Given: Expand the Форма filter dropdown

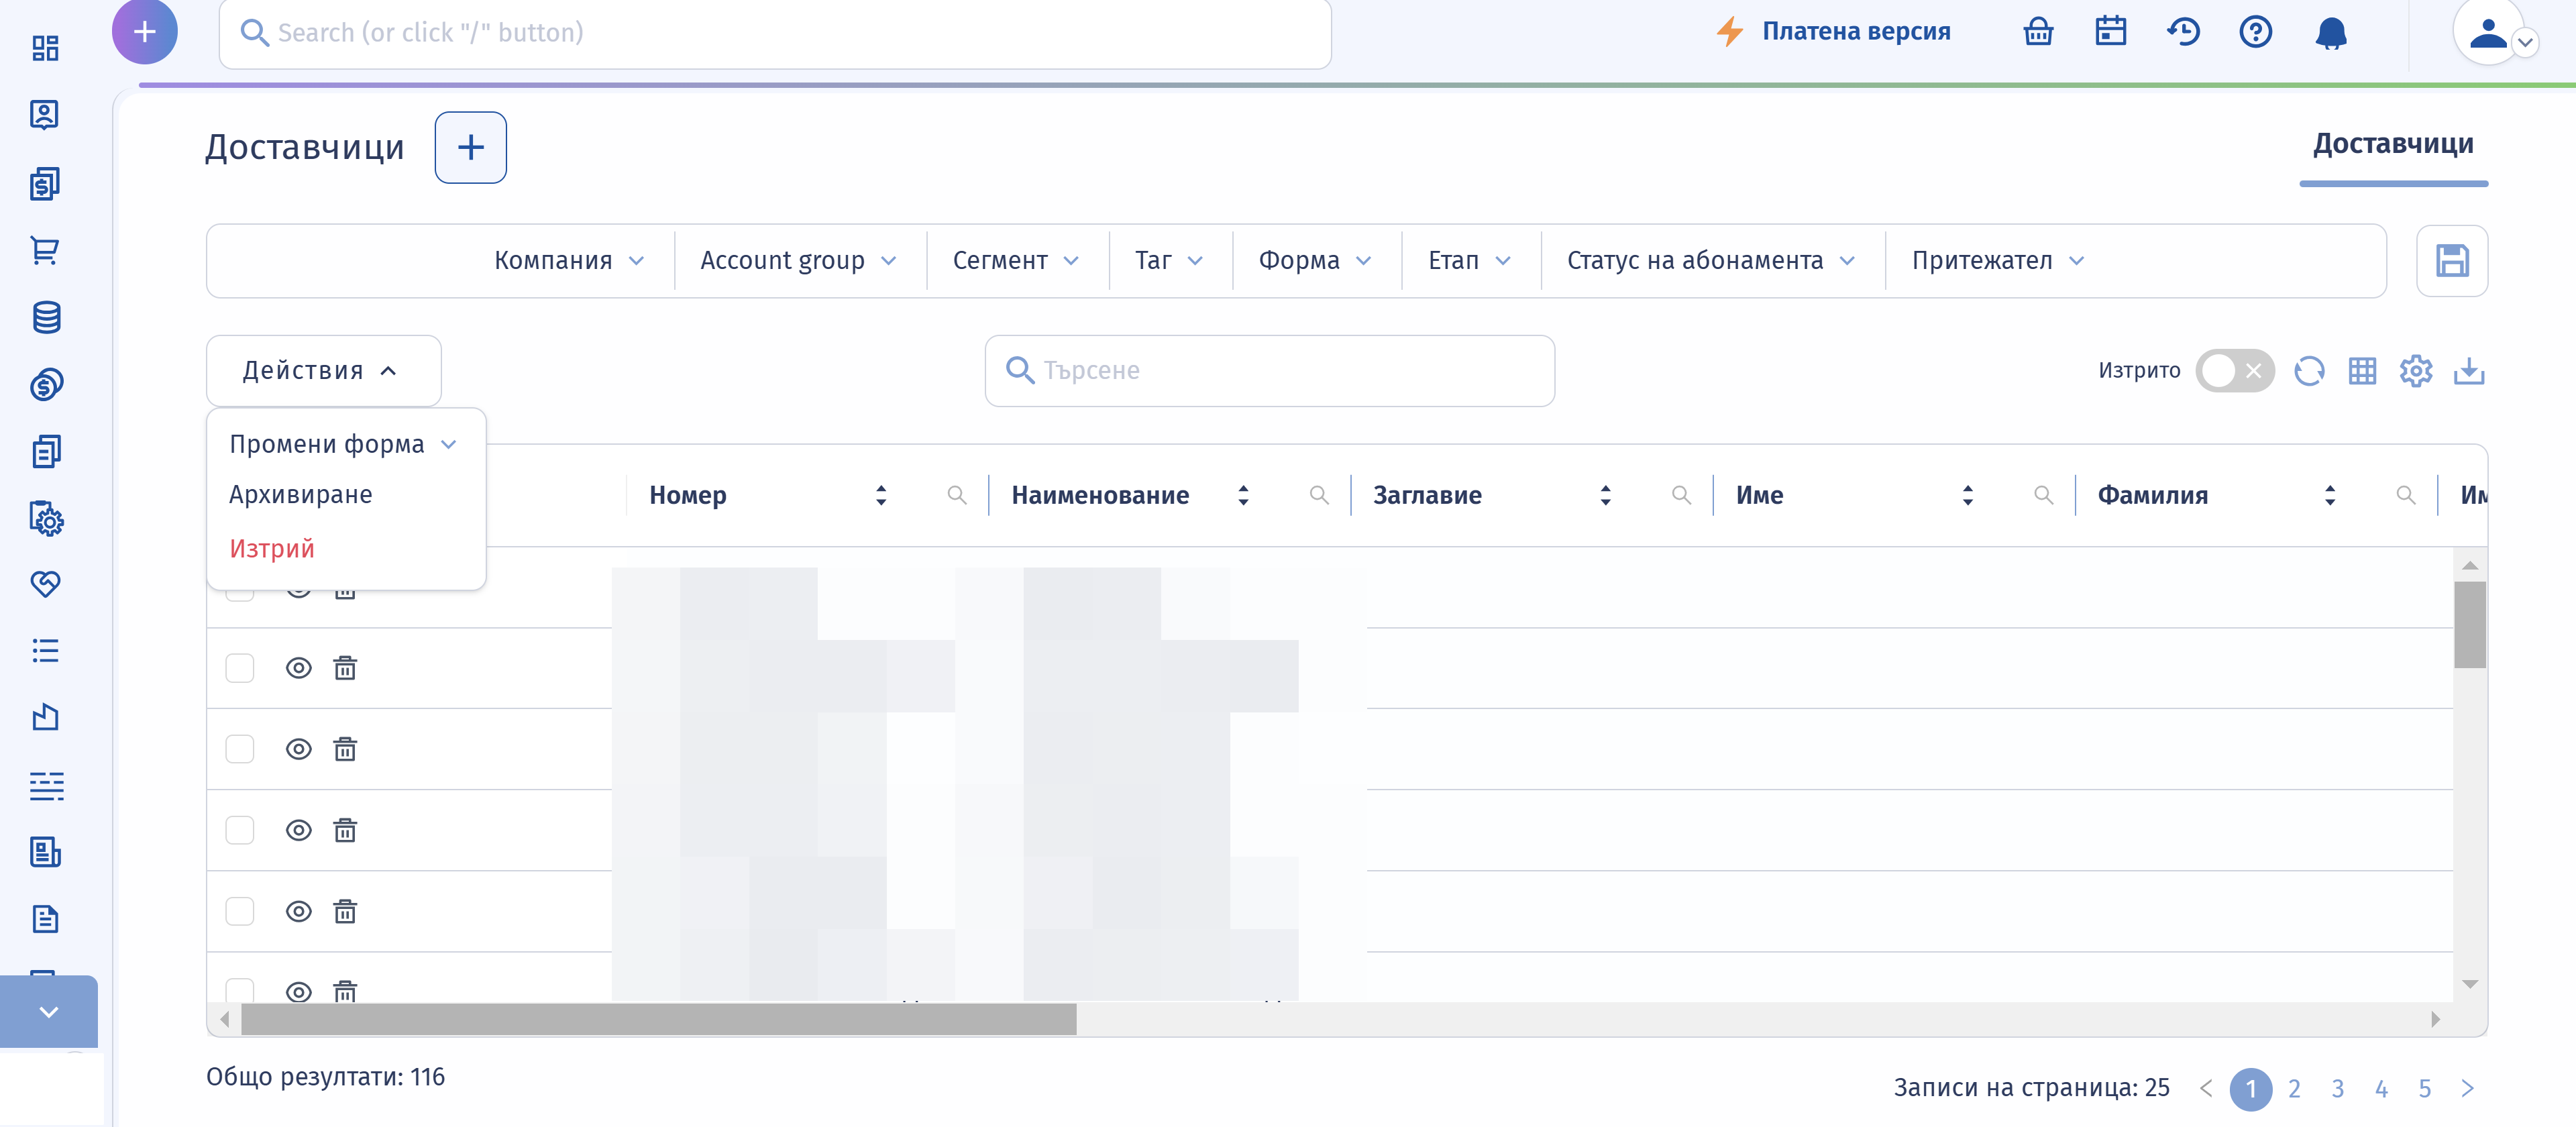Looking at the screenshot, I should tap(1315, 261).
